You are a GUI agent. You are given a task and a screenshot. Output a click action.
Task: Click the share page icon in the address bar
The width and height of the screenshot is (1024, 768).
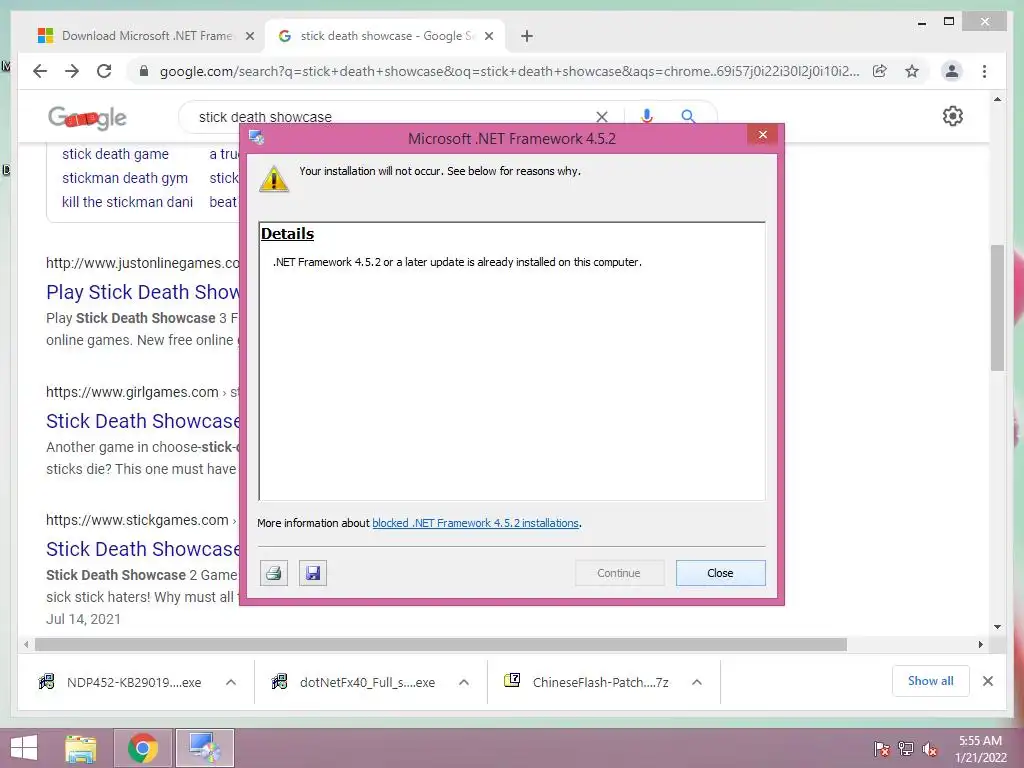coord(880,71)
